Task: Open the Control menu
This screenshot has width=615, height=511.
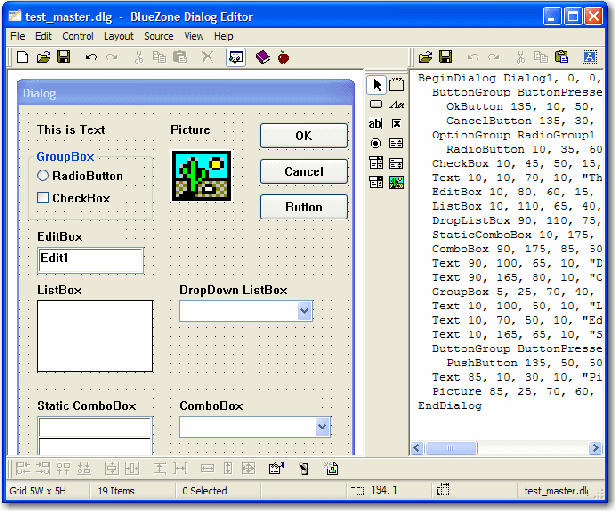Action: click(78, 36)
